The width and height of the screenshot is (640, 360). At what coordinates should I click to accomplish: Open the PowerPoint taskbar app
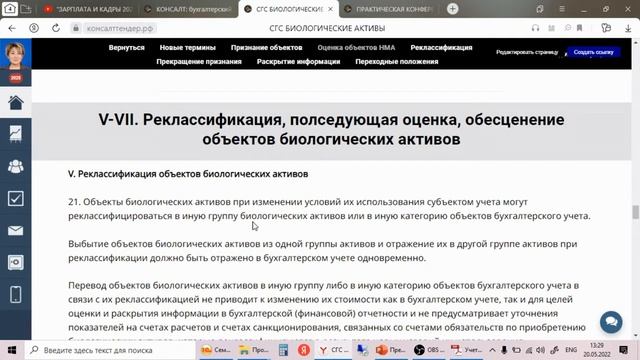[390, 350]
